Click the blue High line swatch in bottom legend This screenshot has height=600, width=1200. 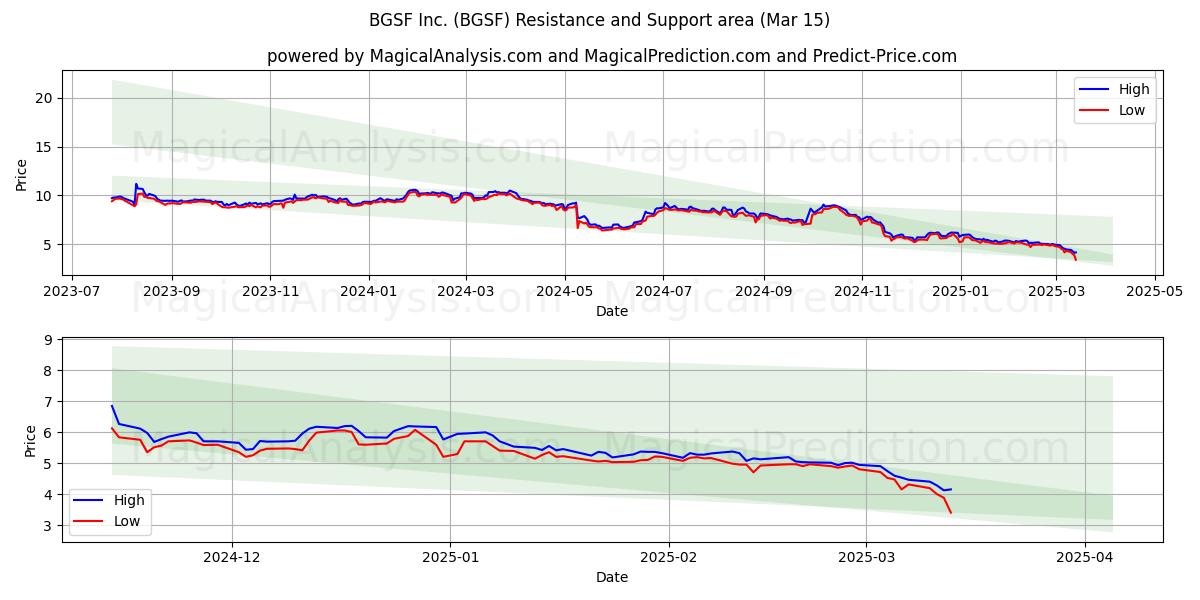point(89,501)
